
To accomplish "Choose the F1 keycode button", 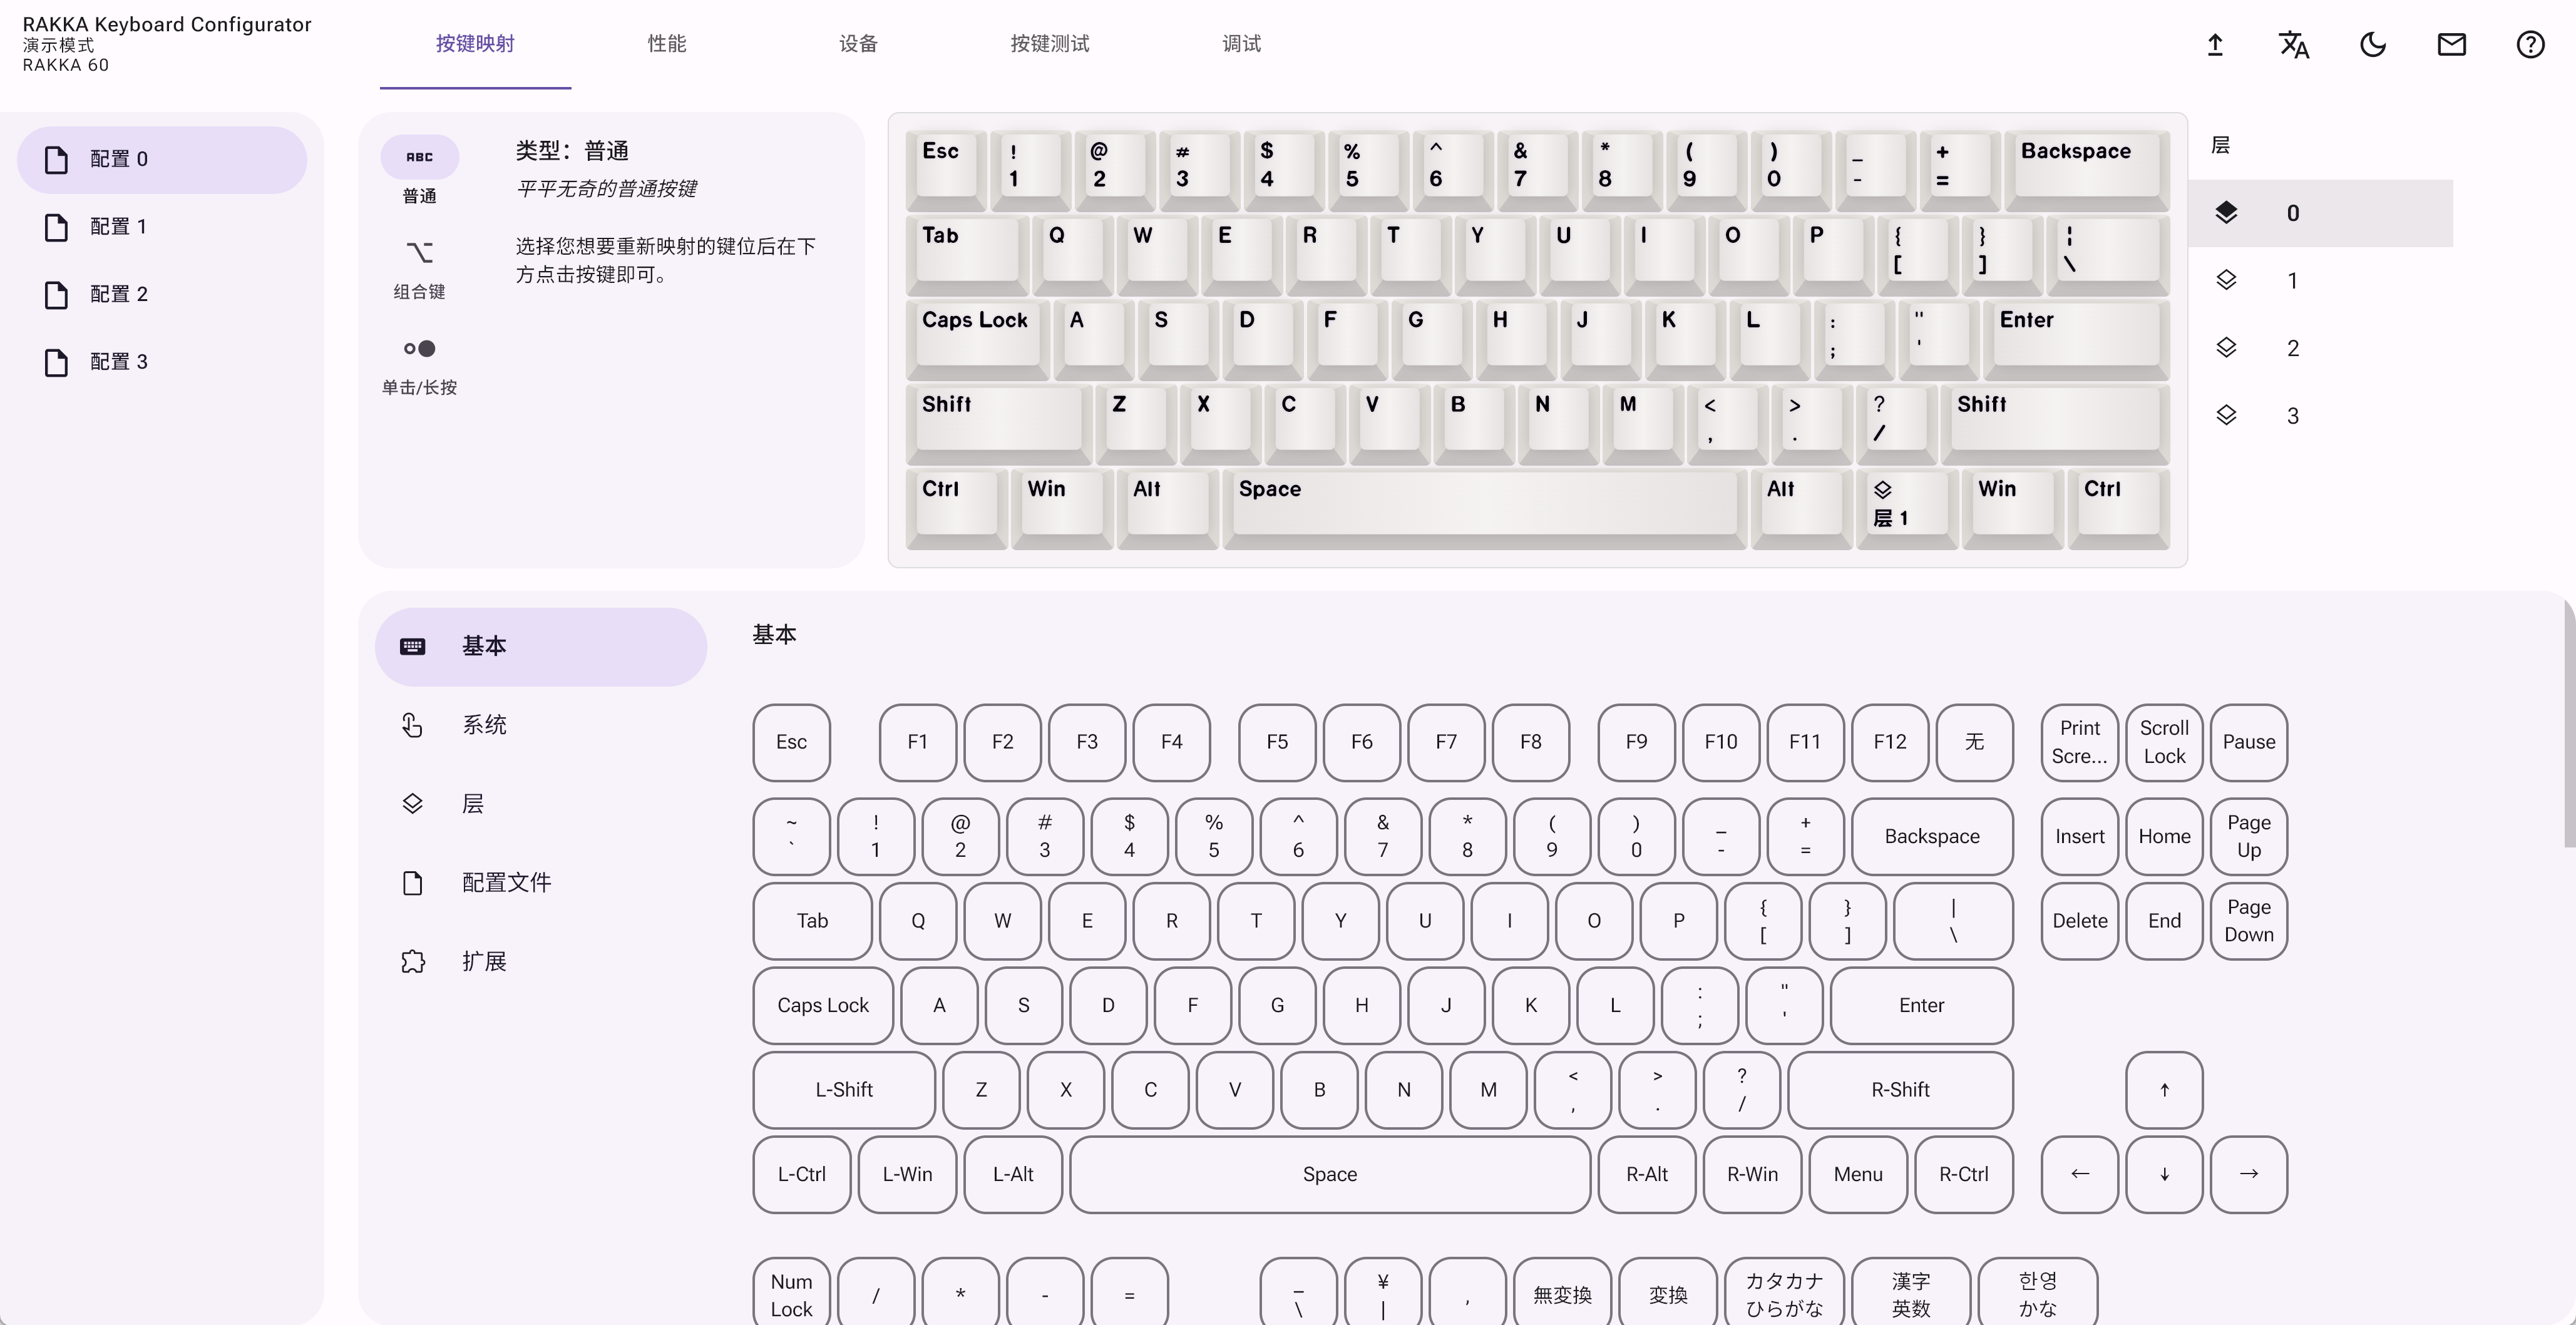I will click(917, 742).
